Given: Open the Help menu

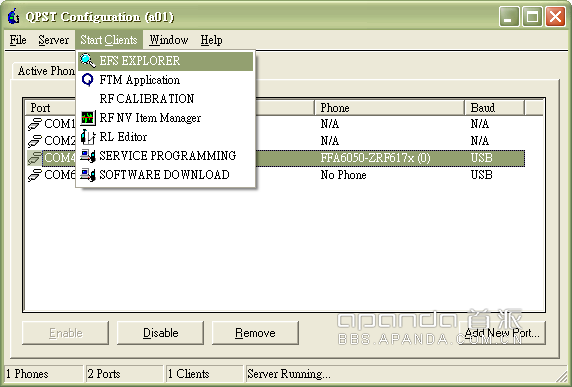Looking at the screenshot, I should (x=211, y=40).
